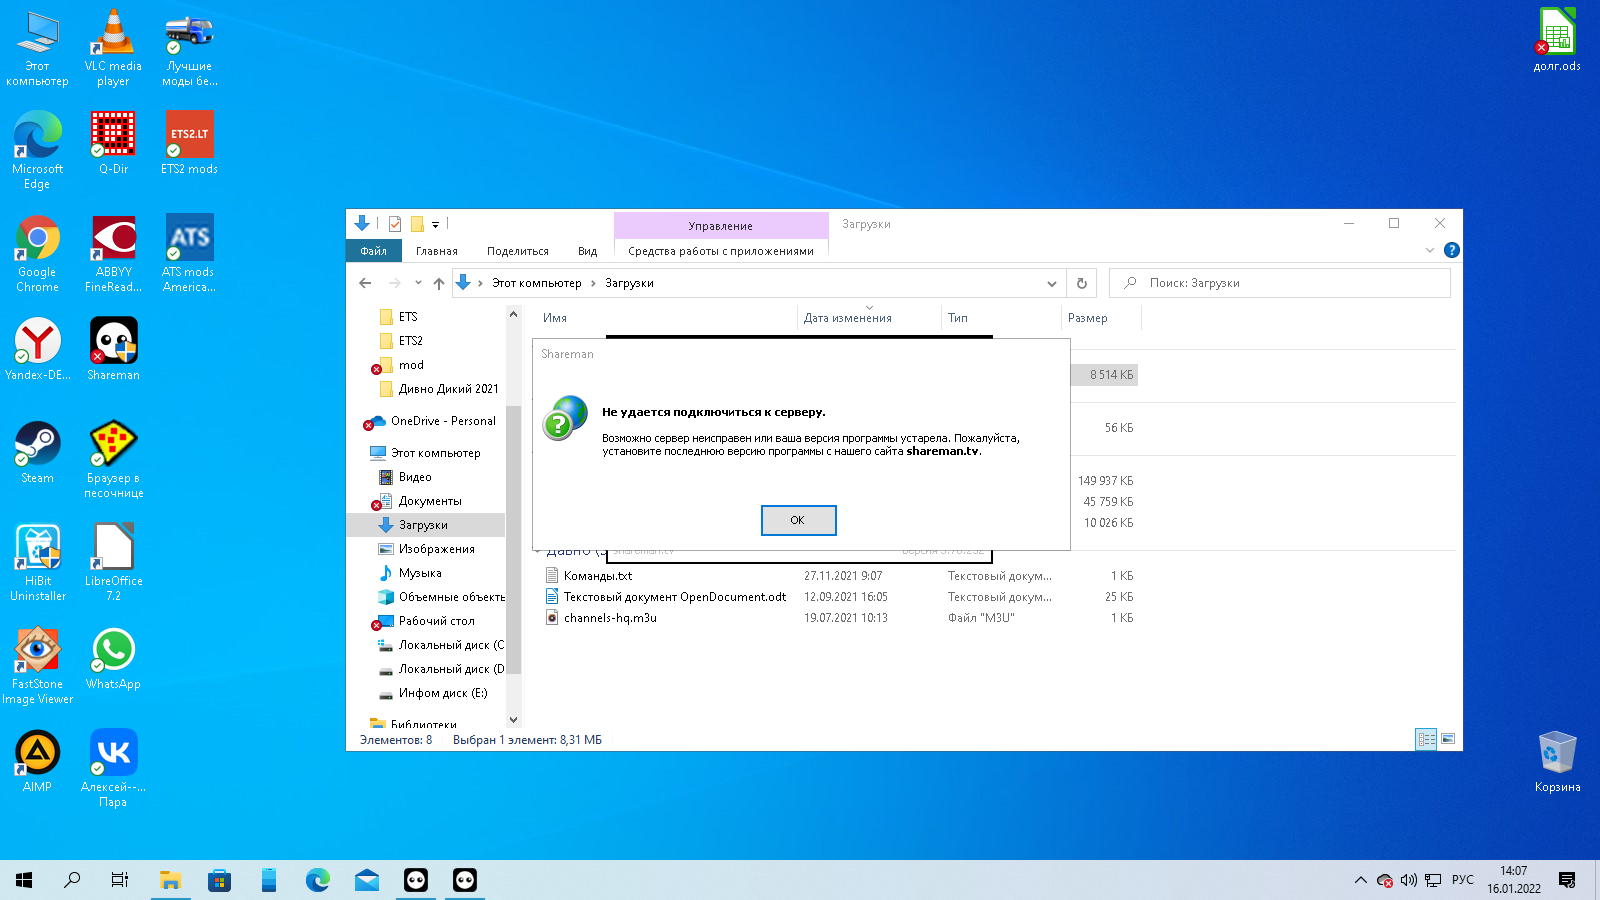Sort by Размер column header
The width and height of the screenshot is (1600, 900).
pyautogui.click(x=1100, y=317)
